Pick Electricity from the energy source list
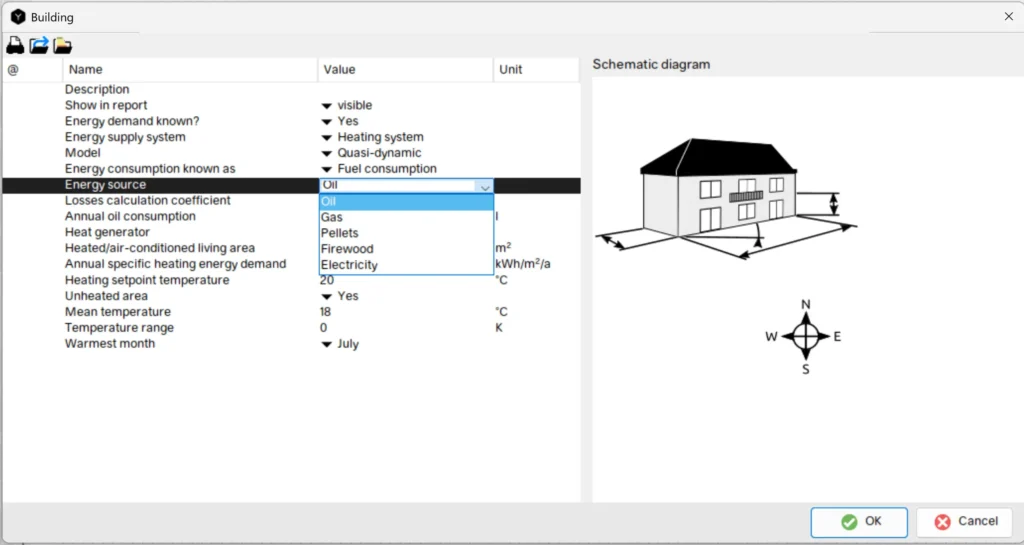The height and width of the screenshot is (545, 1024). point(406,265)
